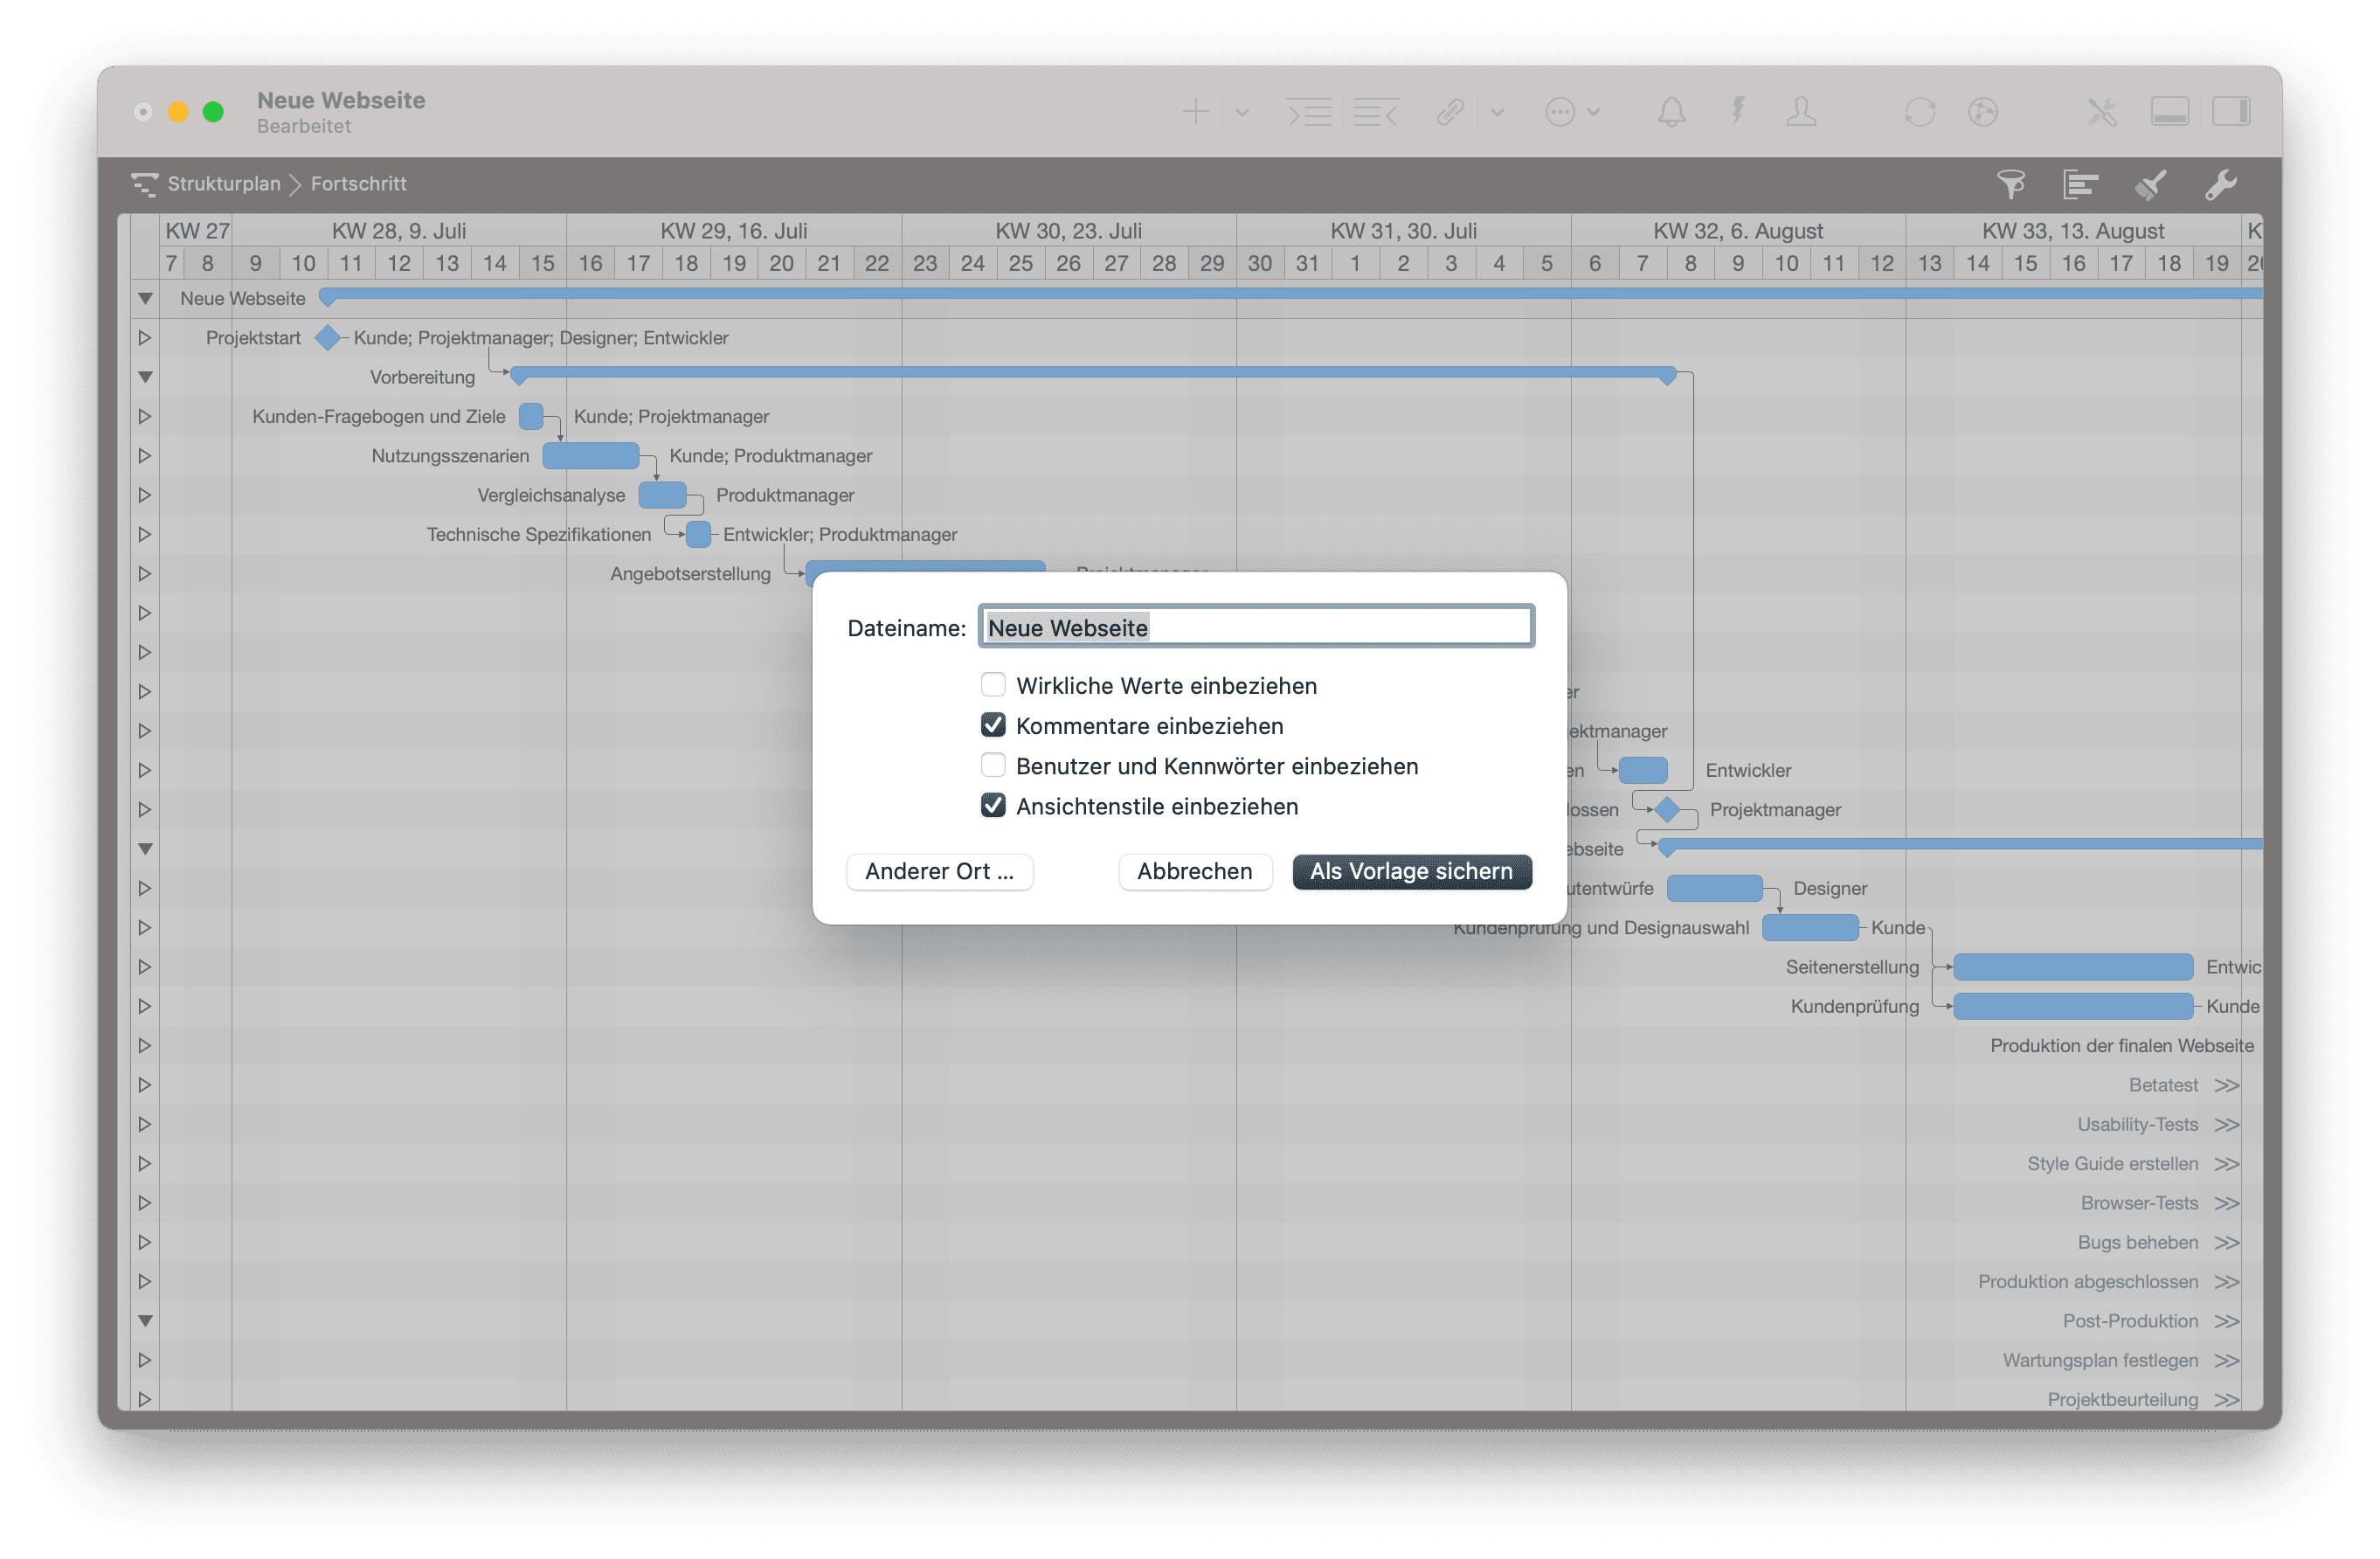The image size is (2380, 1559).
Task: Click the bell notifications icon in toolbar
Action: click(1671, 112)
